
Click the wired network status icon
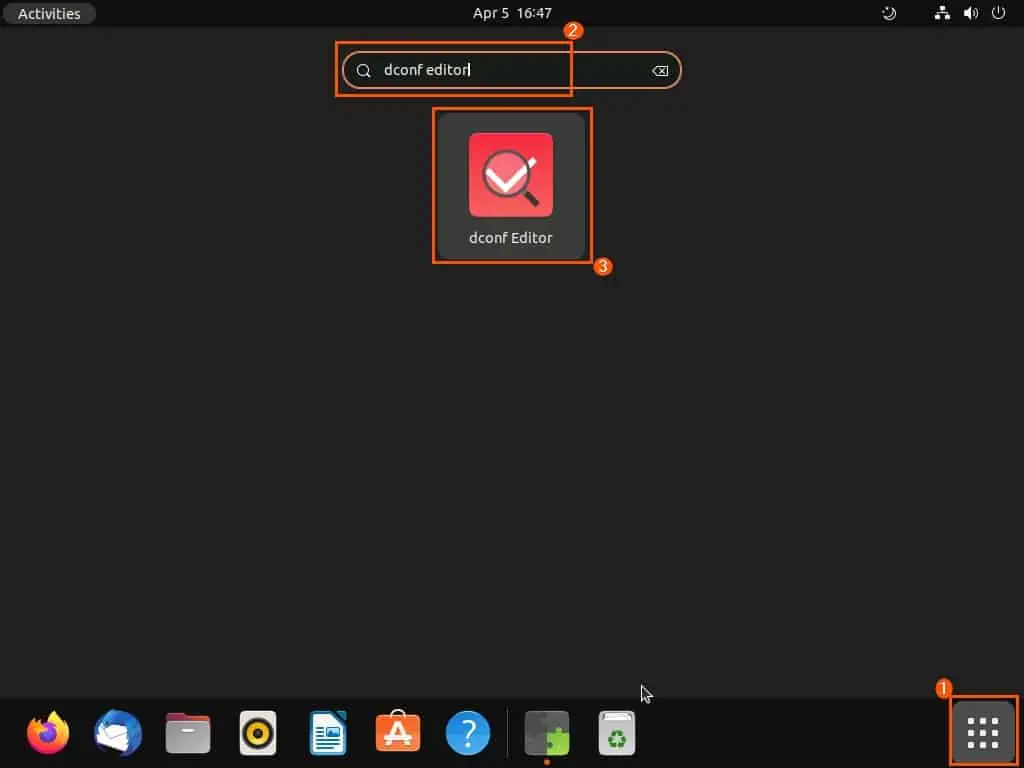[x=941, y=14]
